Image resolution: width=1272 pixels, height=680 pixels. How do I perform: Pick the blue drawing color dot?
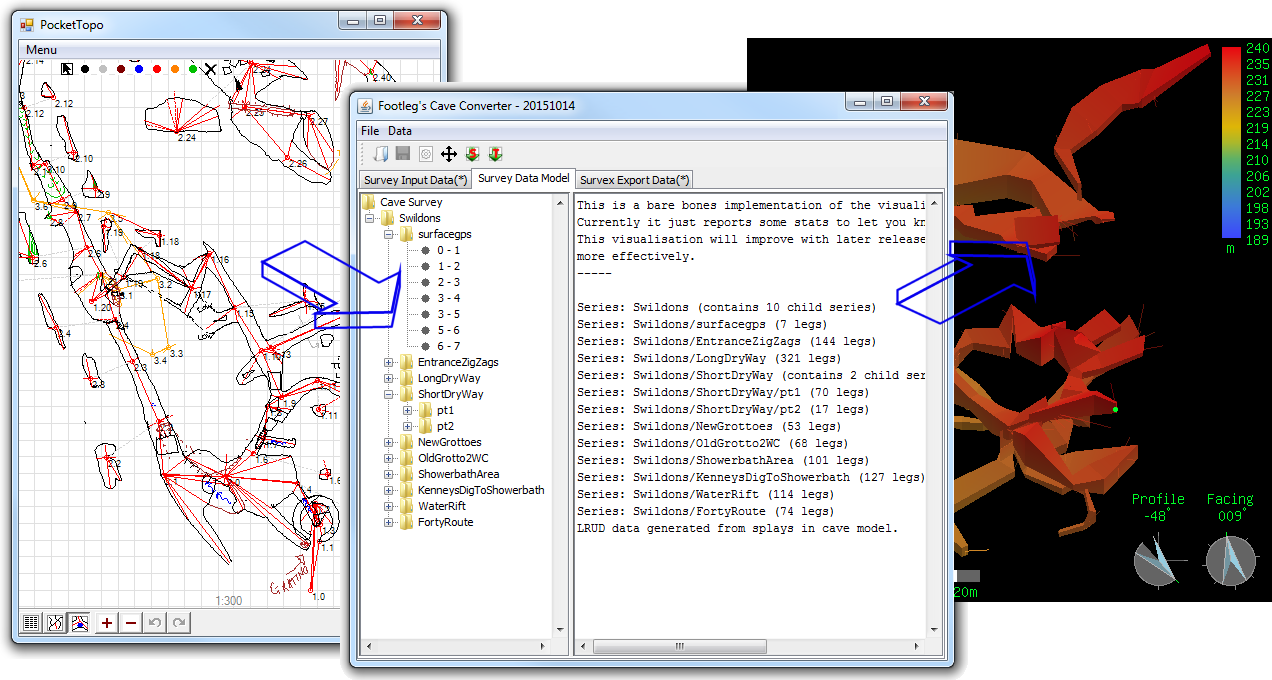[x=139, y=69]
